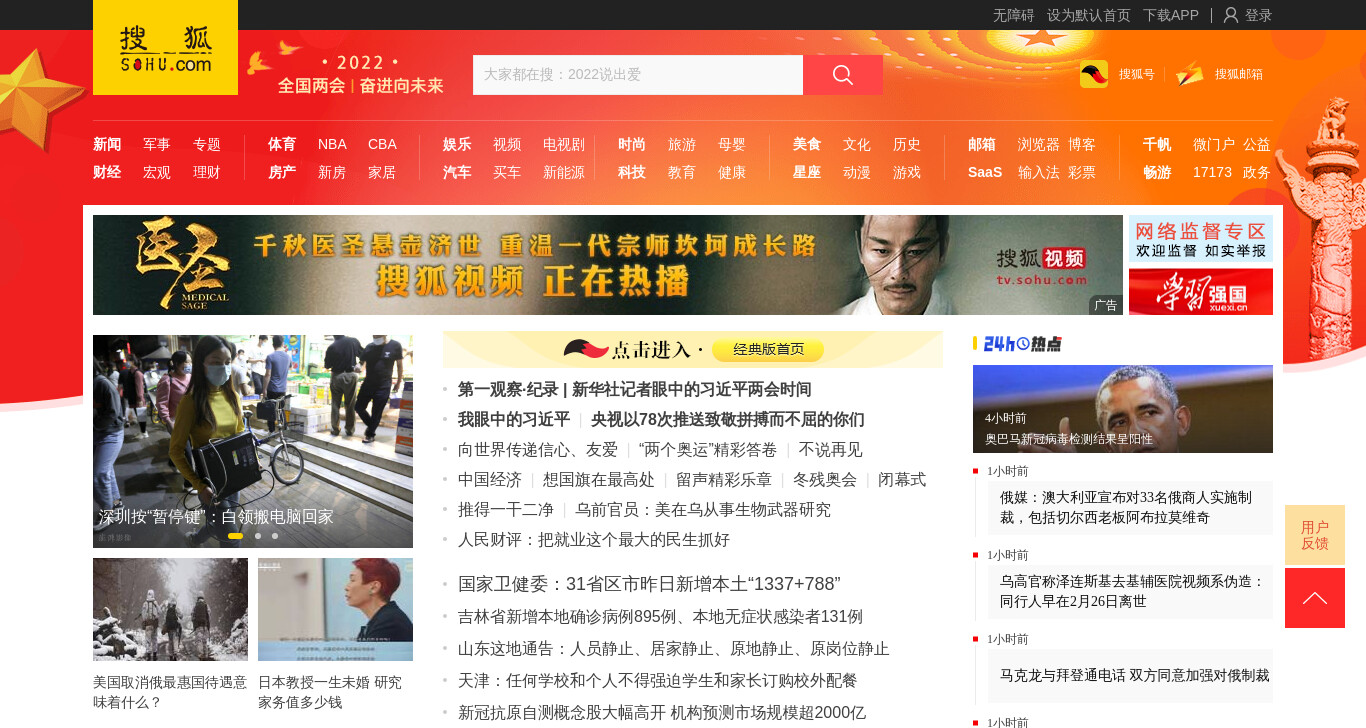Open the 学习强国 banner

1201,292
